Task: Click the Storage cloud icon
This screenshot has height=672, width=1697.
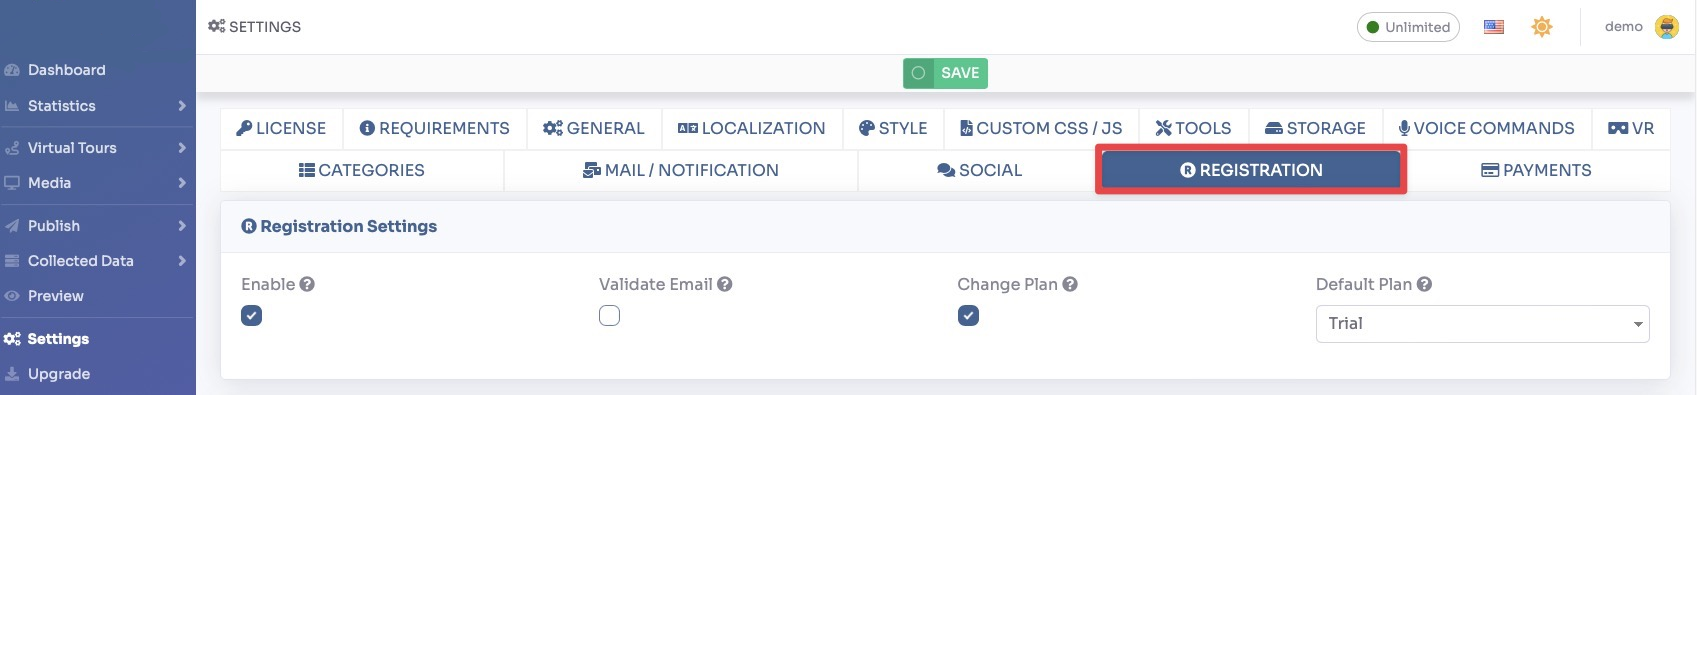Action: tap(1272, 128)
